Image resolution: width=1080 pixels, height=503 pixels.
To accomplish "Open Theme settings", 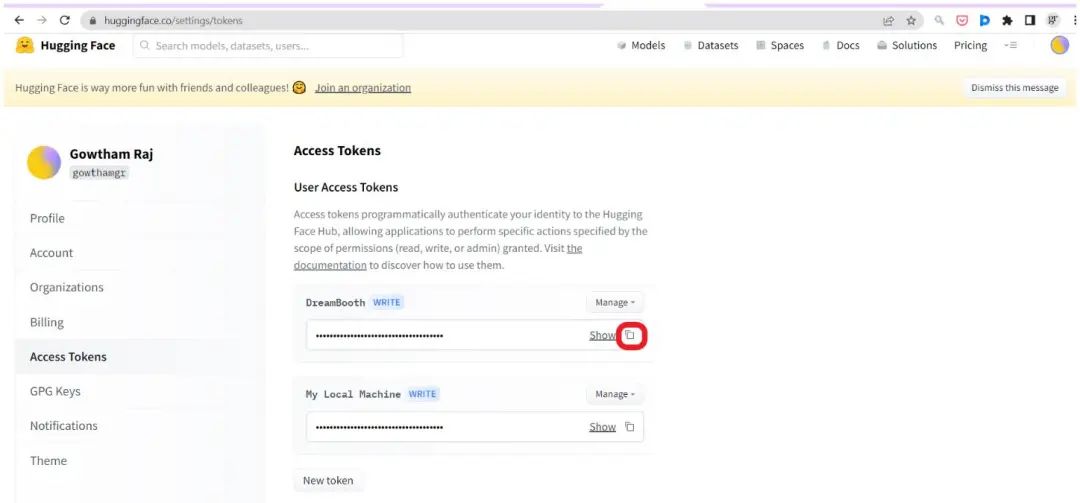I will 48,461.
